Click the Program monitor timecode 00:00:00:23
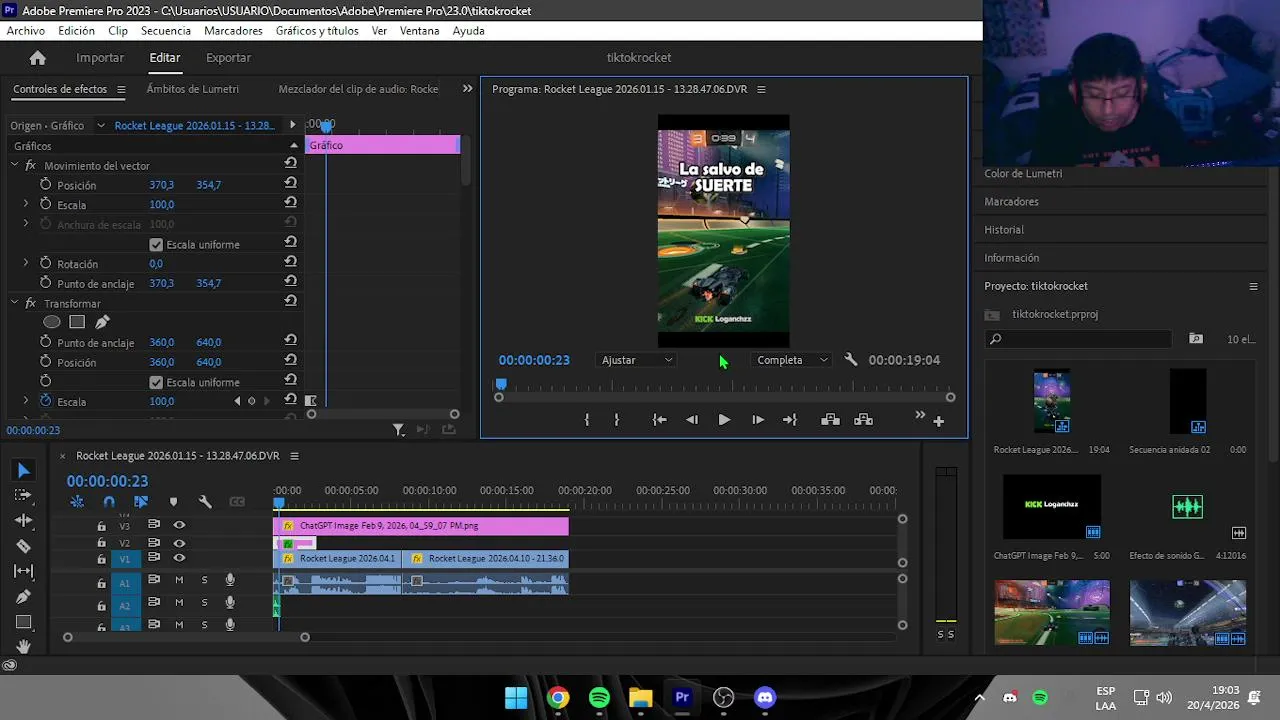Screen dimensions: 1280x720 click(x=534, y=360)
